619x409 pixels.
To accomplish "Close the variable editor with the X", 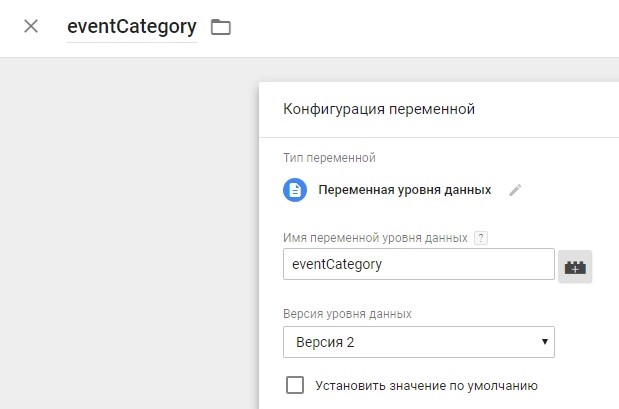I will [31, 27].
